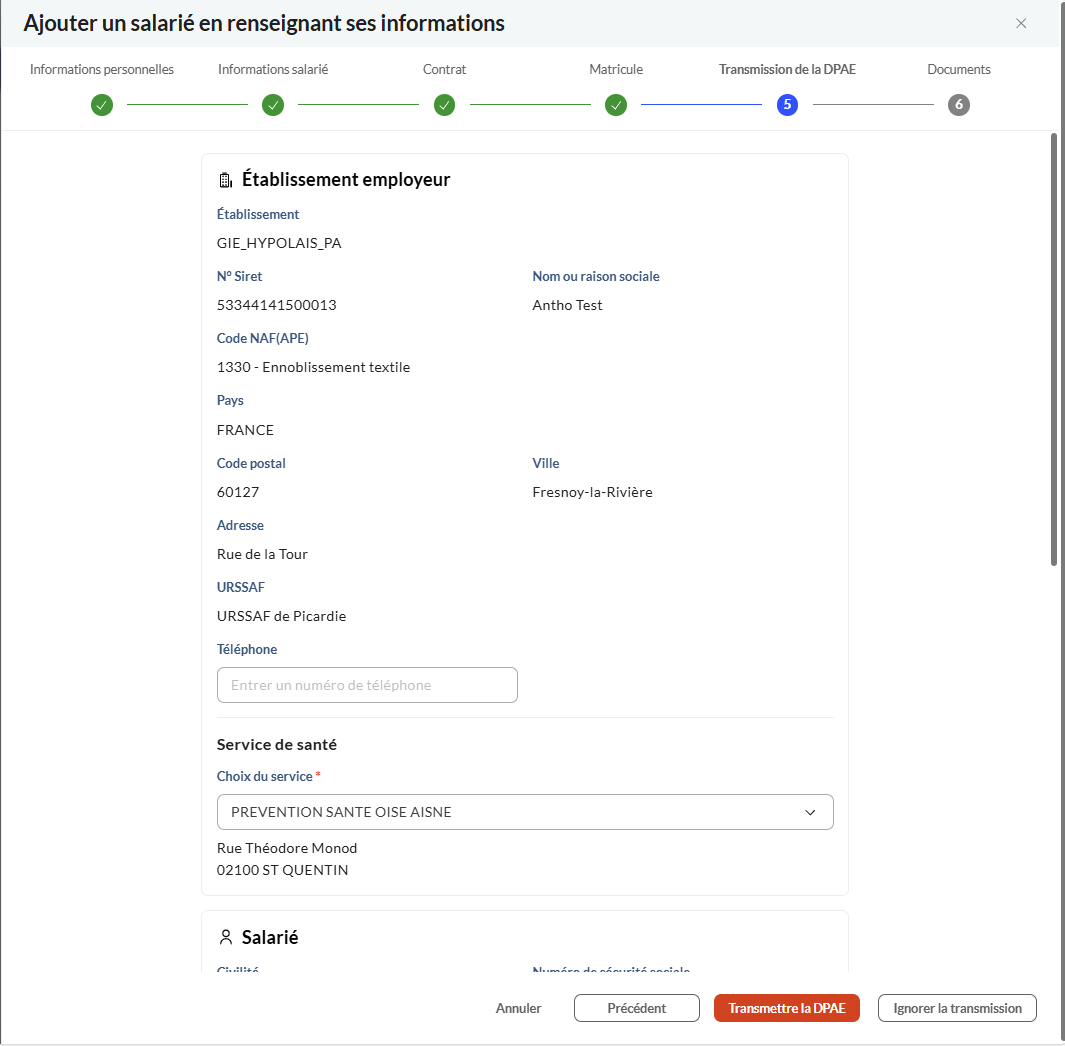Close the add employee dialog
This screenshot has height=1046, width=1065.
tap(1021, 23)
